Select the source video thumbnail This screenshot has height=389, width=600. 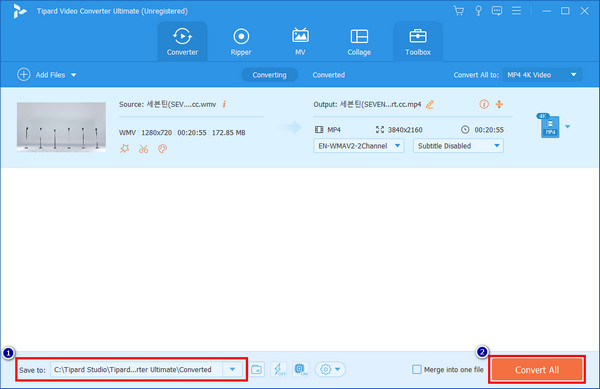tap(61, 127)
